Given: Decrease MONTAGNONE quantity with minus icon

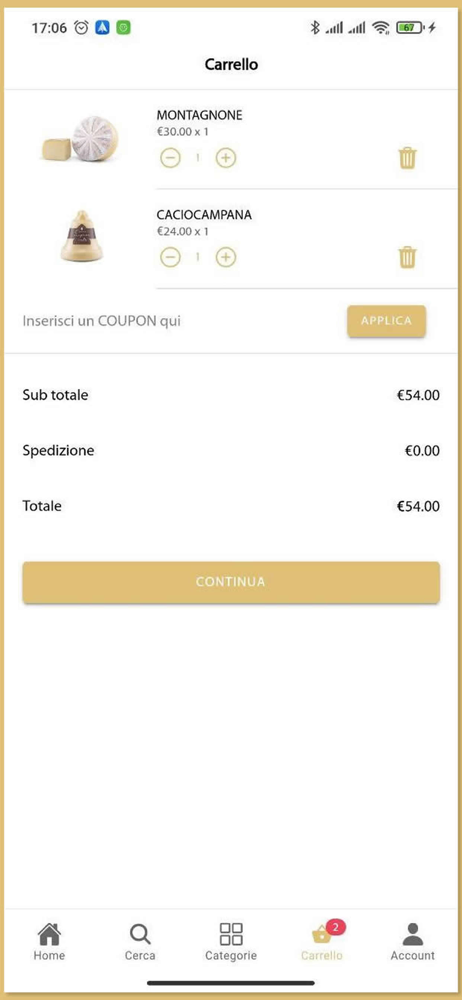Looking at the screenshot, I should [x=170, y=158].
